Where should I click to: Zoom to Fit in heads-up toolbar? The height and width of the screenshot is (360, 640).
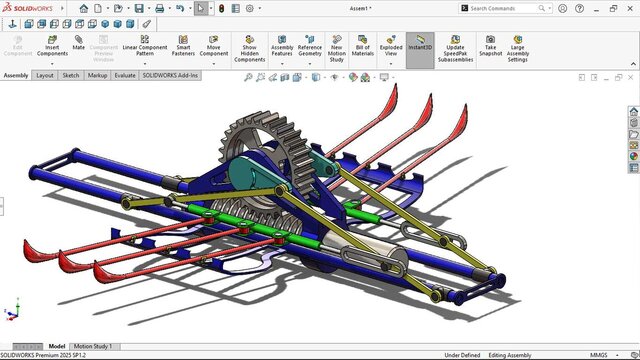(248, 77)
